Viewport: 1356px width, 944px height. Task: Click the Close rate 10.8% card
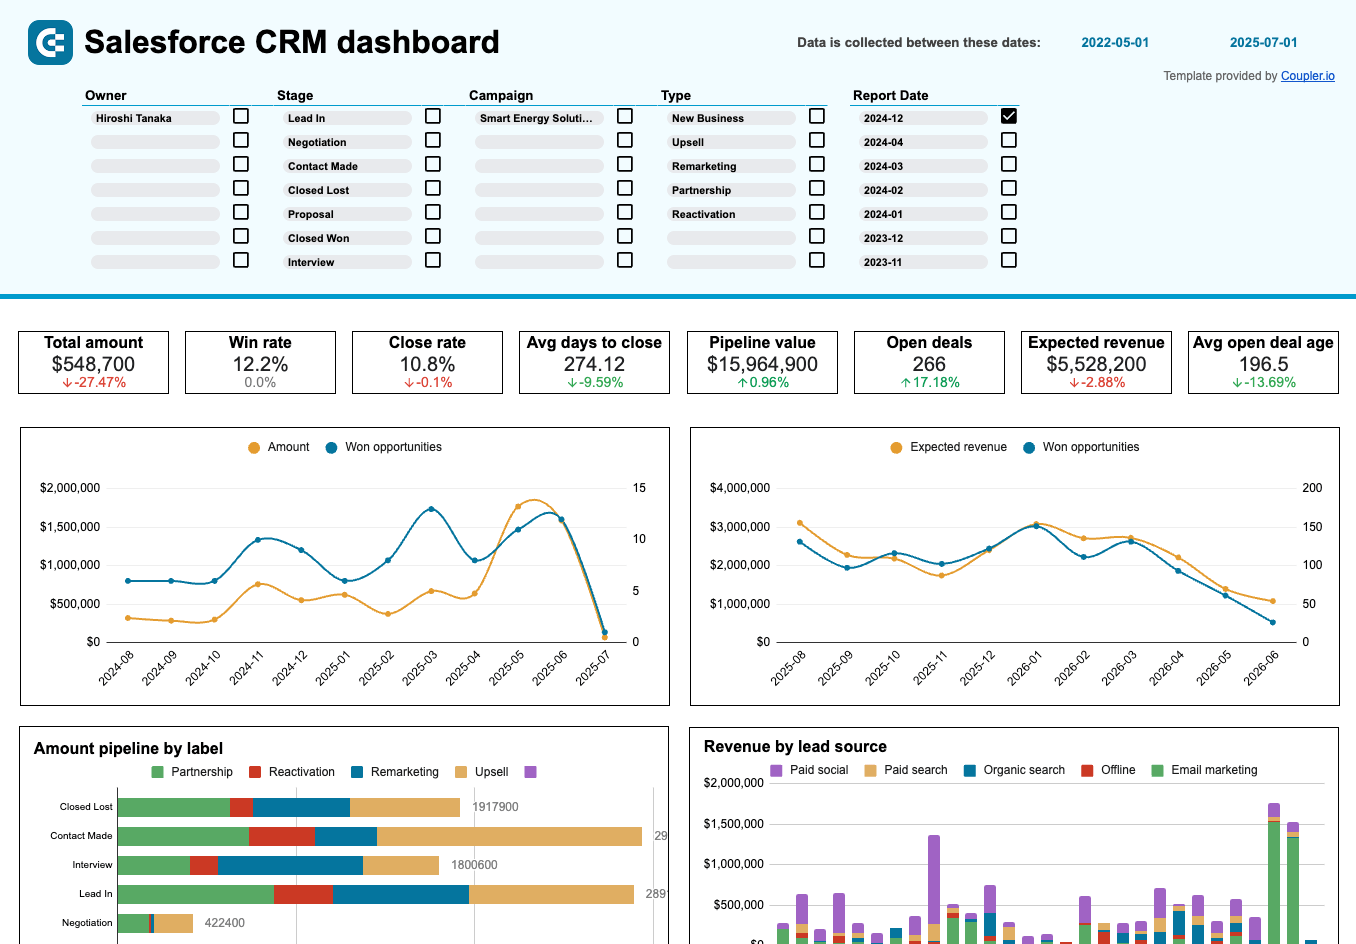point(427,363)
